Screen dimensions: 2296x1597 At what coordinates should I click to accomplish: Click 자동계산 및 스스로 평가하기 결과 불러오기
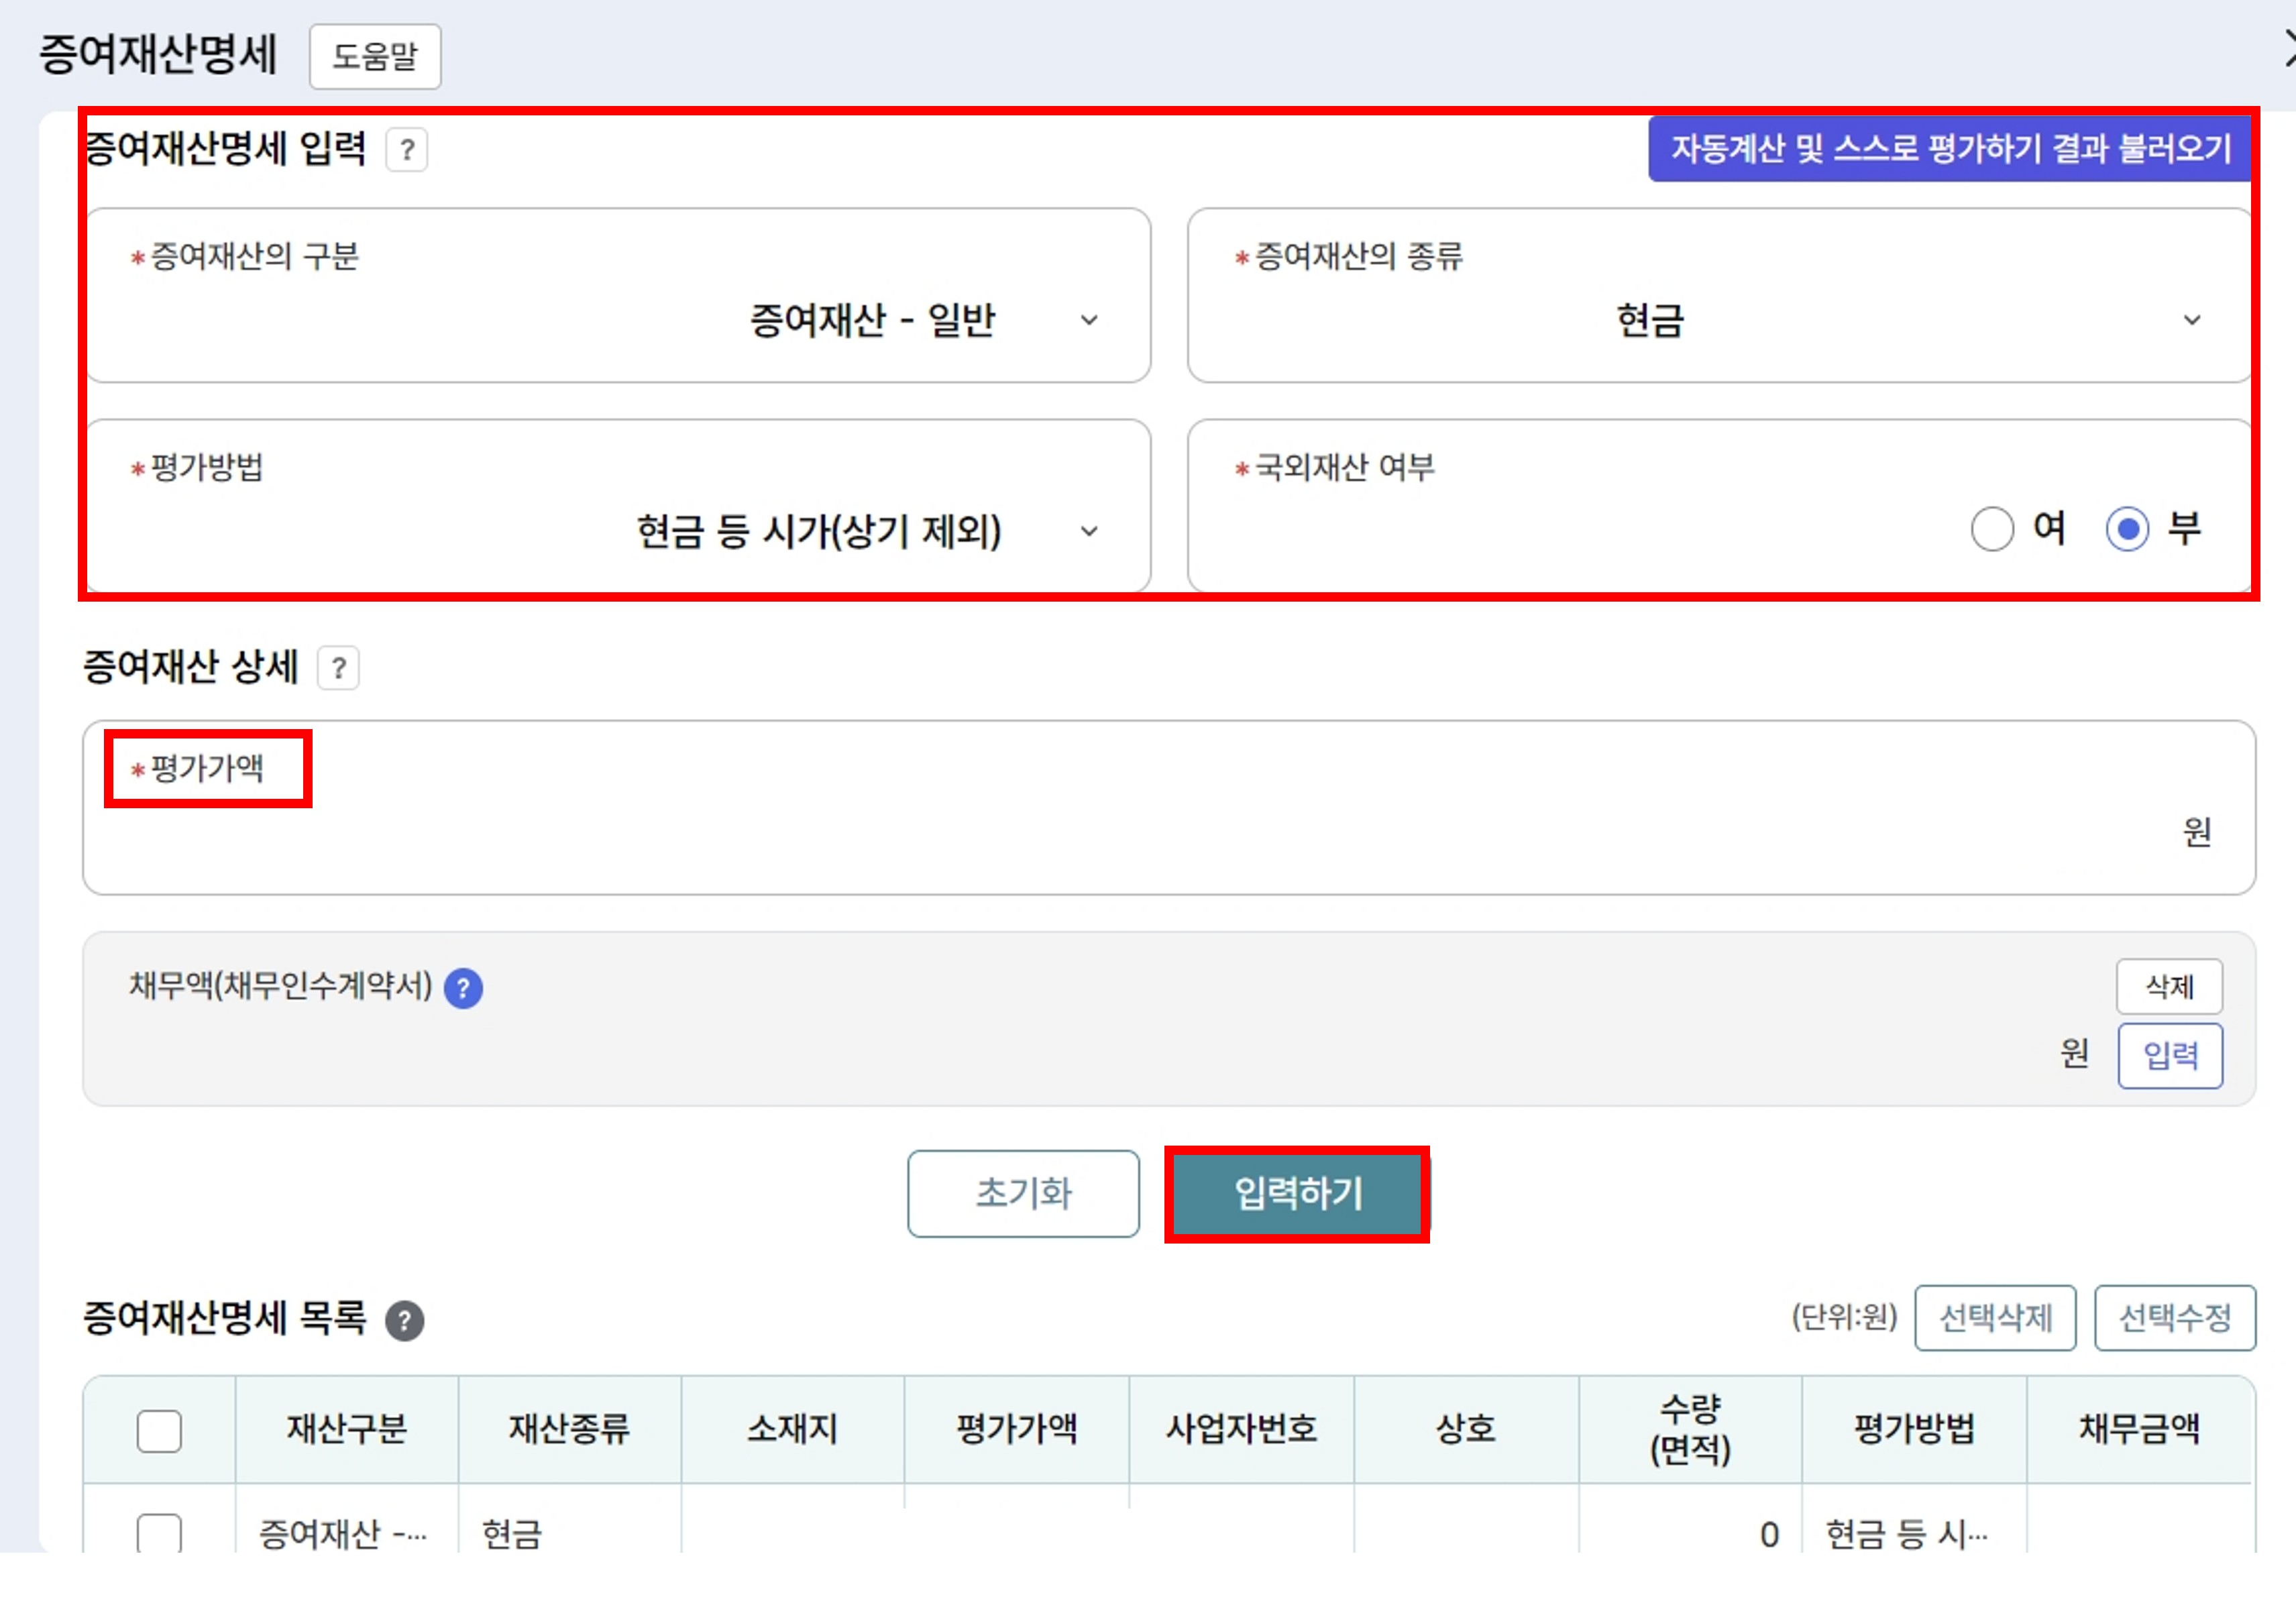1950,149
